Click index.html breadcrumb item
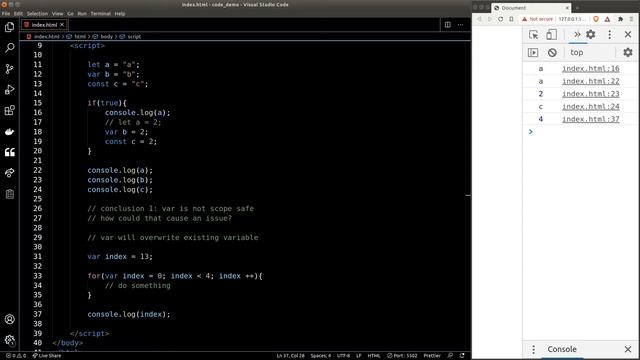640x360 pixels. click(47, 36)
